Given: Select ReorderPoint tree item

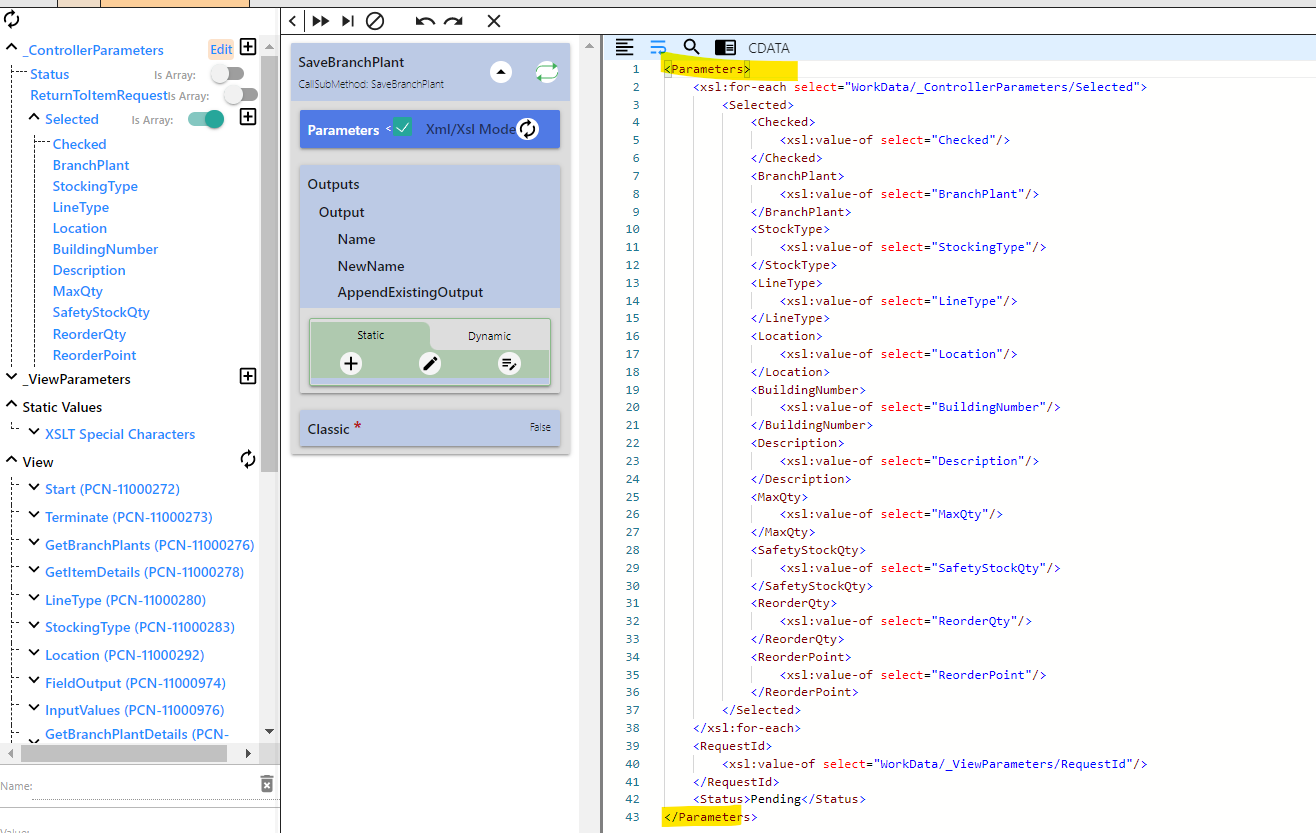Looking at the screenshot, I should [94, 355].
